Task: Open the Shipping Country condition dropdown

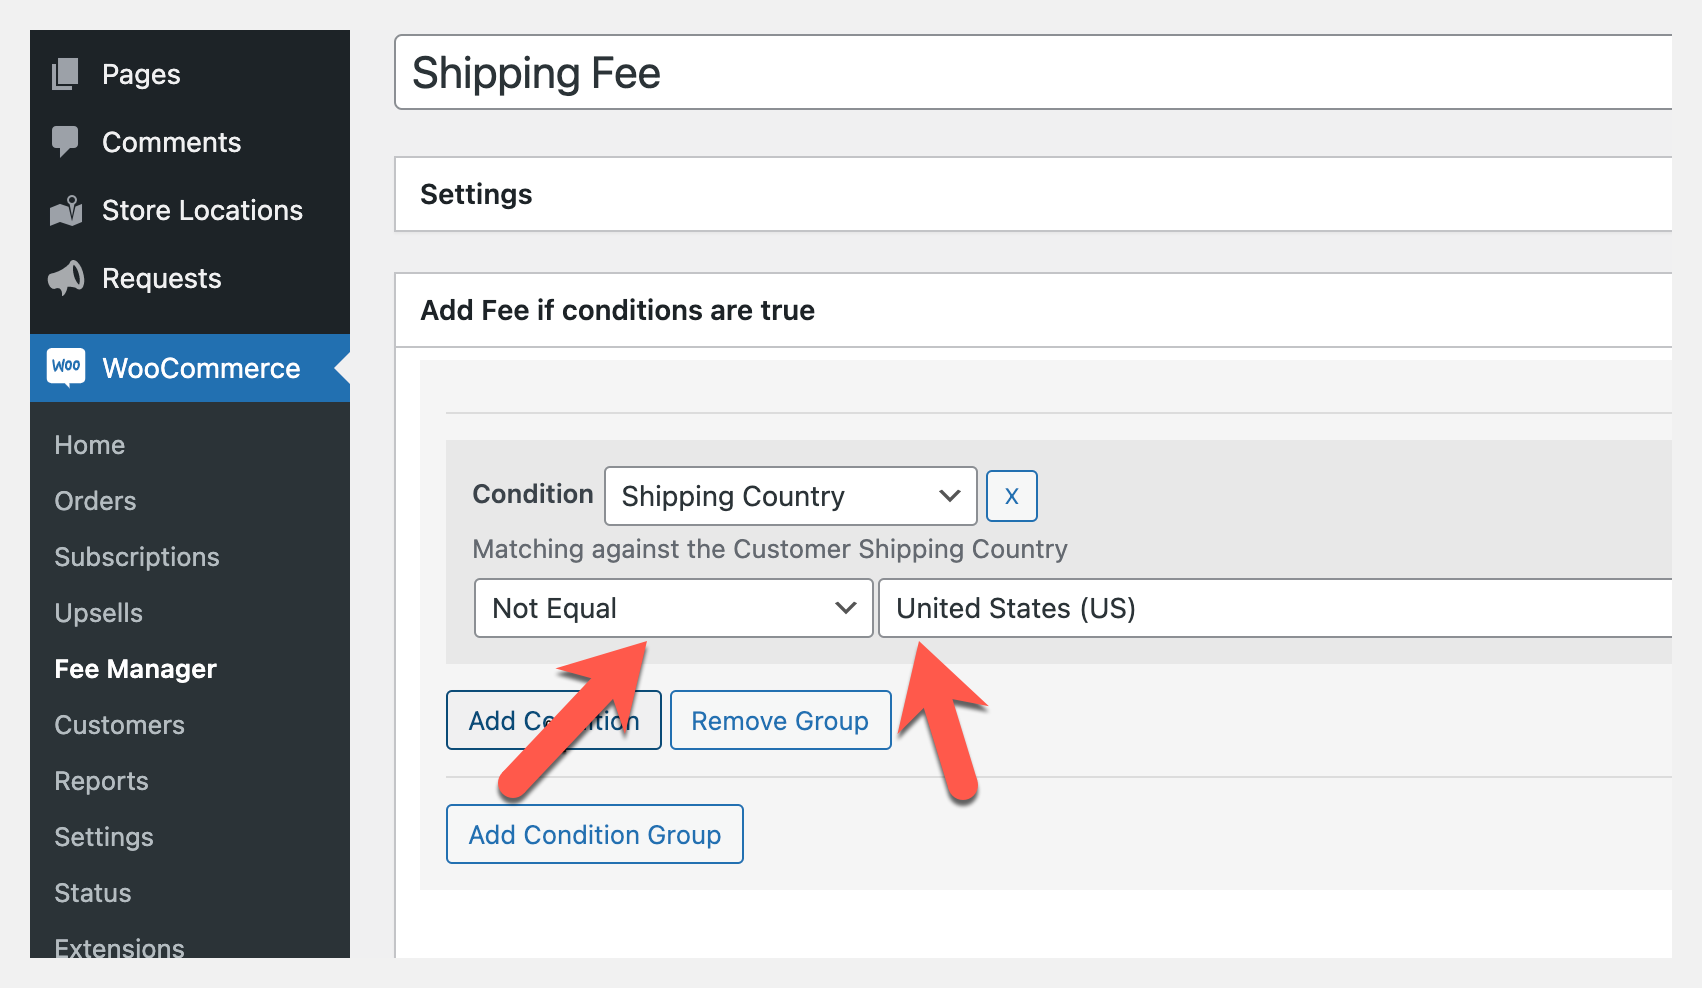Action: [790, 496]
